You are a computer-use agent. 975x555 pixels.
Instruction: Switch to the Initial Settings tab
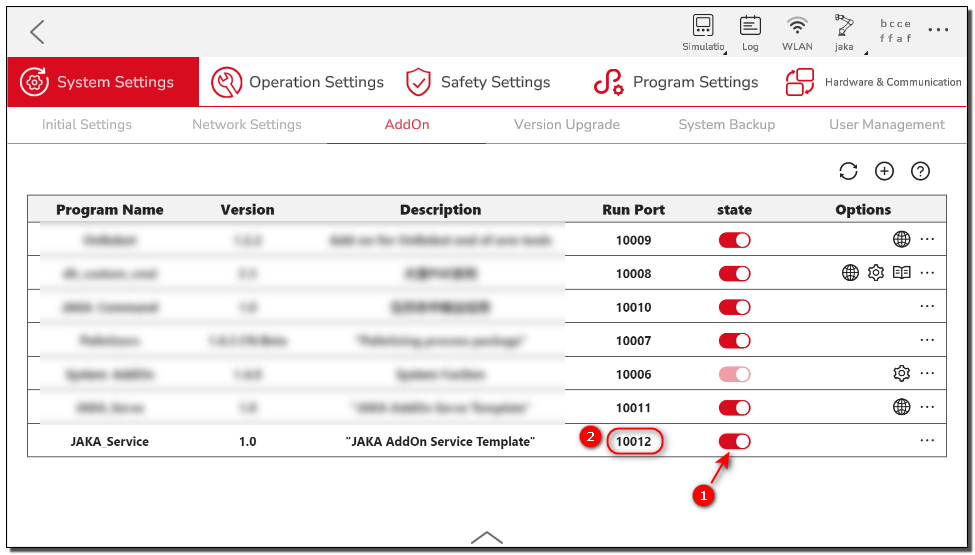point(86,125)
